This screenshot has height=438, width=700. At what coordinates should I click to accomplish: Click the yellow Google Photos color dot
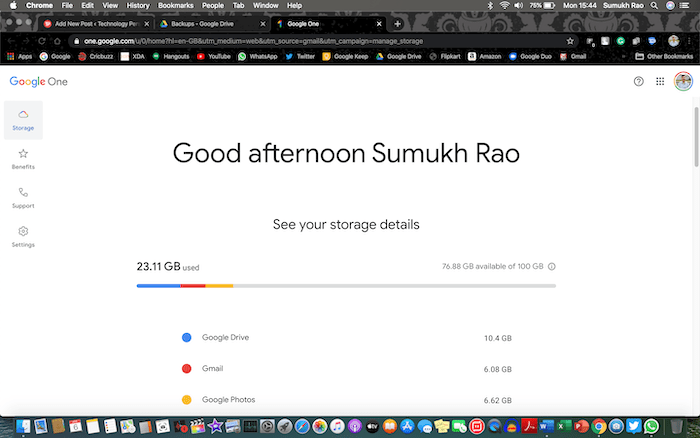tap(187, 400)
